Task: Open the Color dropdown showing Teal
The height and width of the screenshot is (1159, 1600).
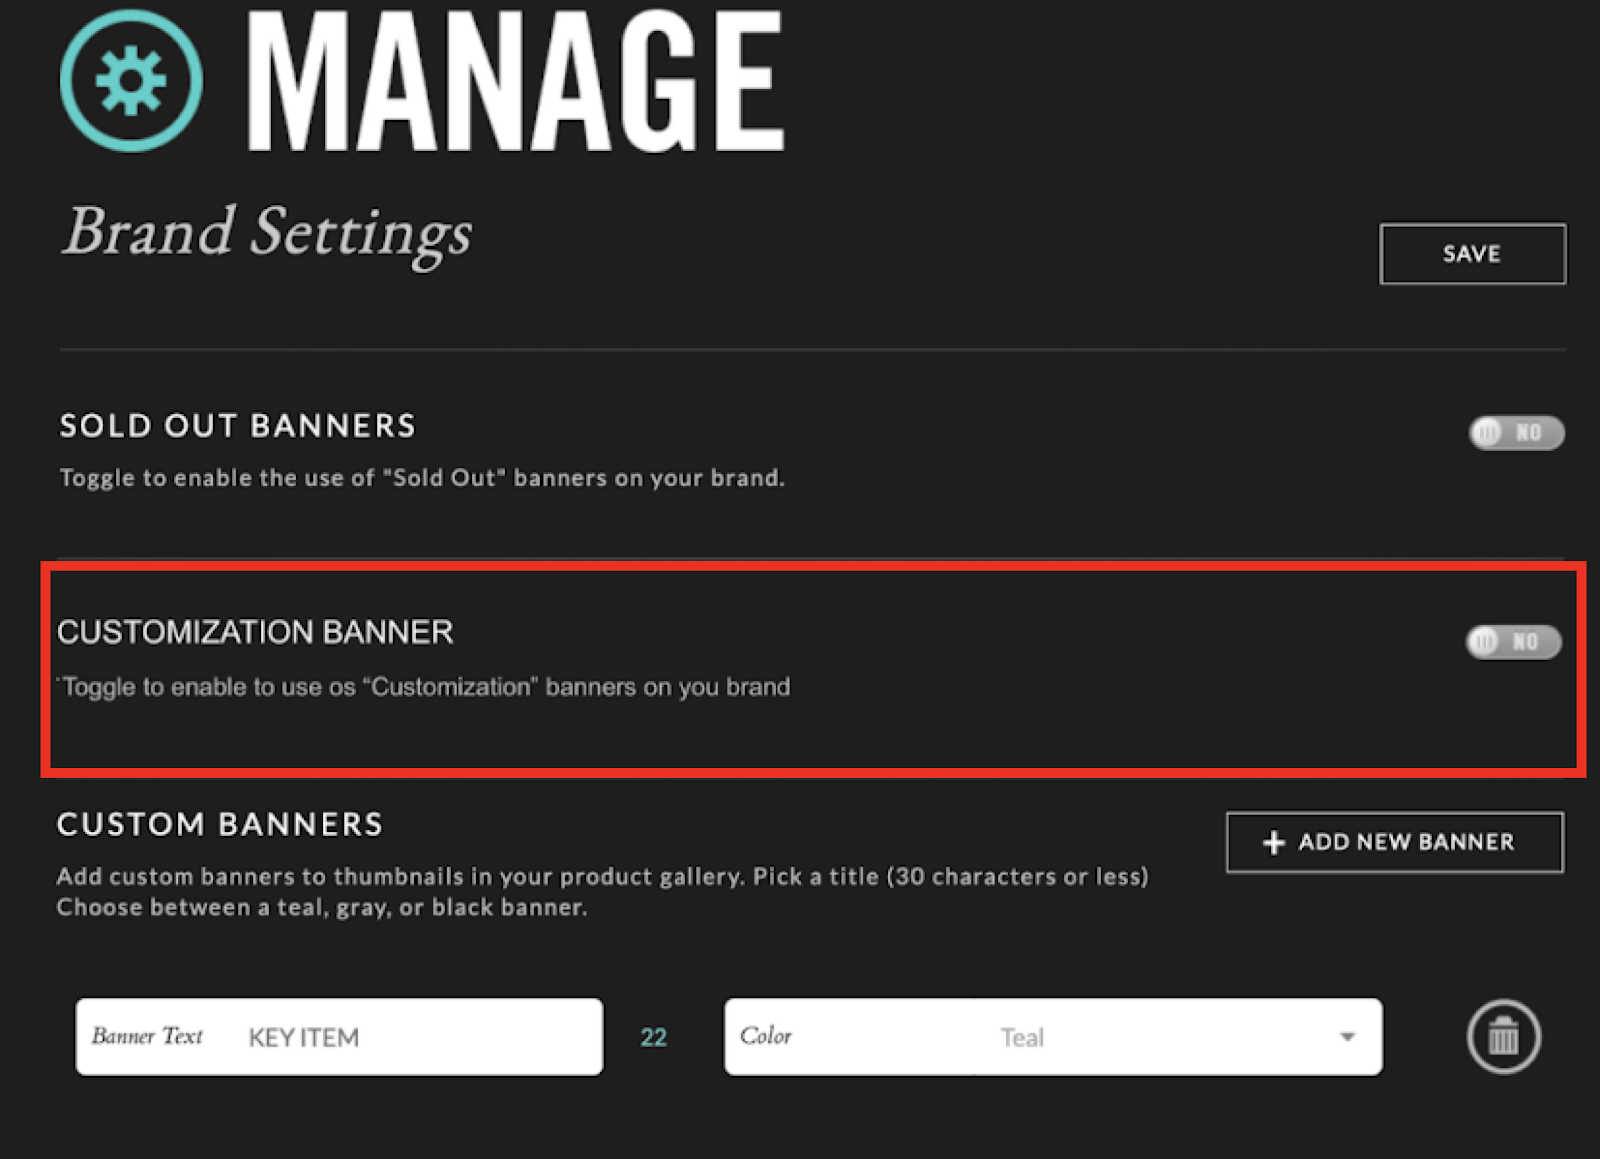Action: [x=1050, y=1037]
